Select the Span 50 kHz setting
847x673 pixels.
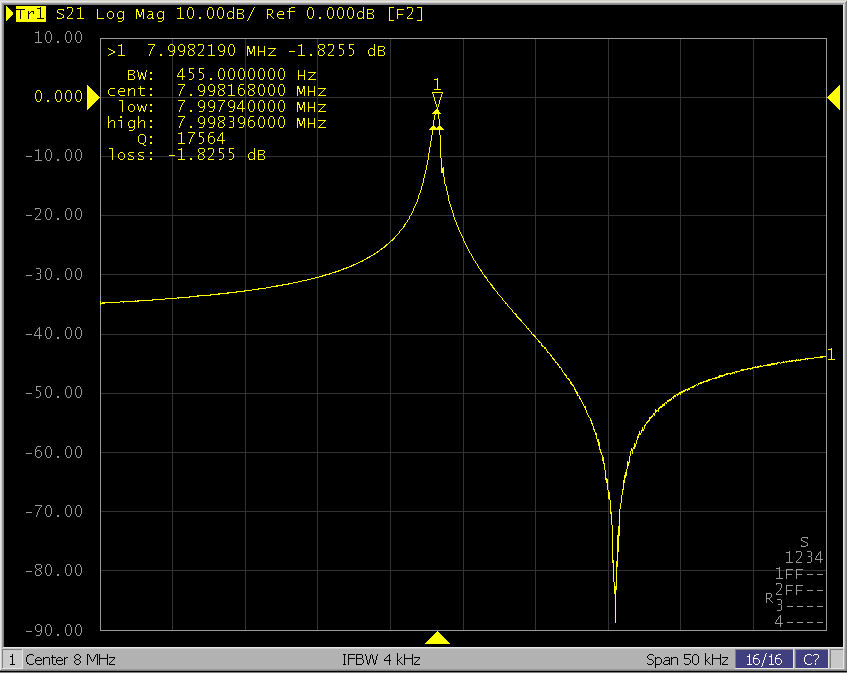pyautogui.click(x=688, y=660)
